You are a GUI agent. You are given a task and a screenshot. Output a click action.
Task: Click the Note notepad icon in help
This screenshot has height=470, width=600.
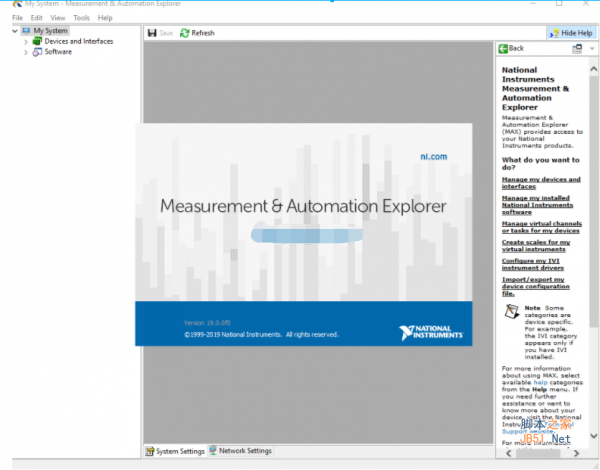click(512, 312)
